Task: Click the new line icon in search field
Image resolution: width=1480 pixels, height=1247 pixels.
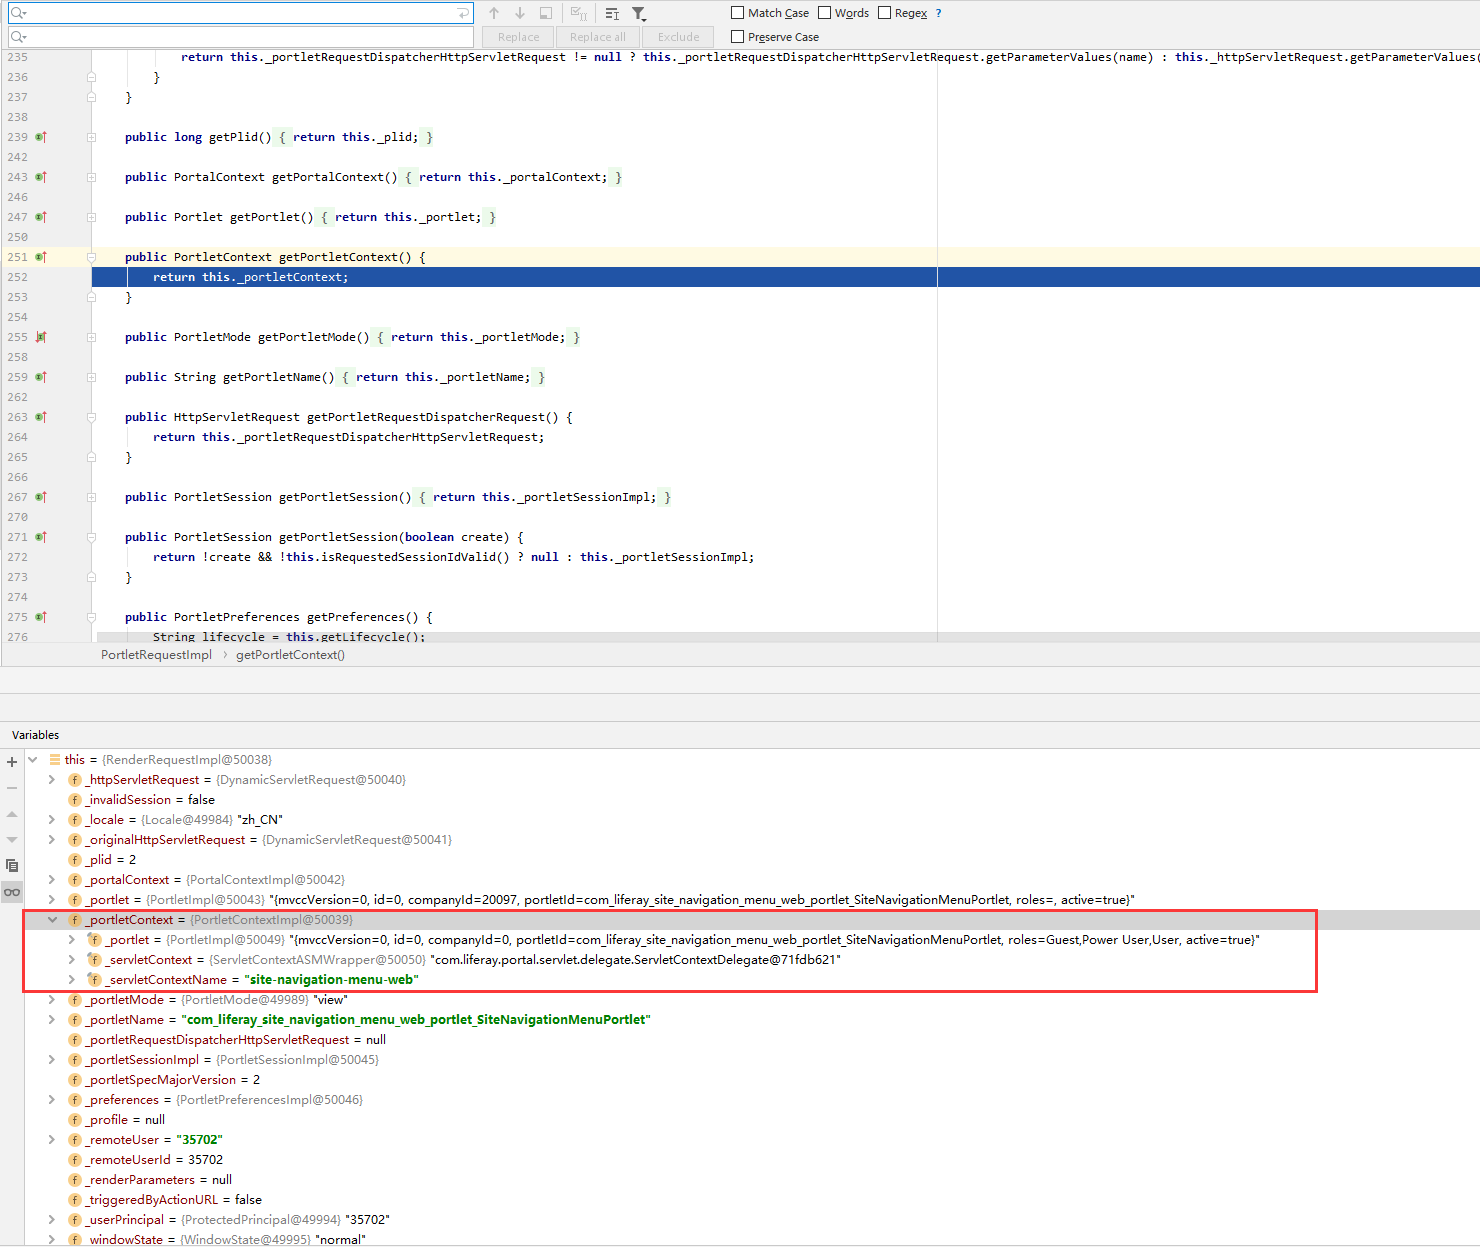Action: pyautogui.click(x=463, y=13)
